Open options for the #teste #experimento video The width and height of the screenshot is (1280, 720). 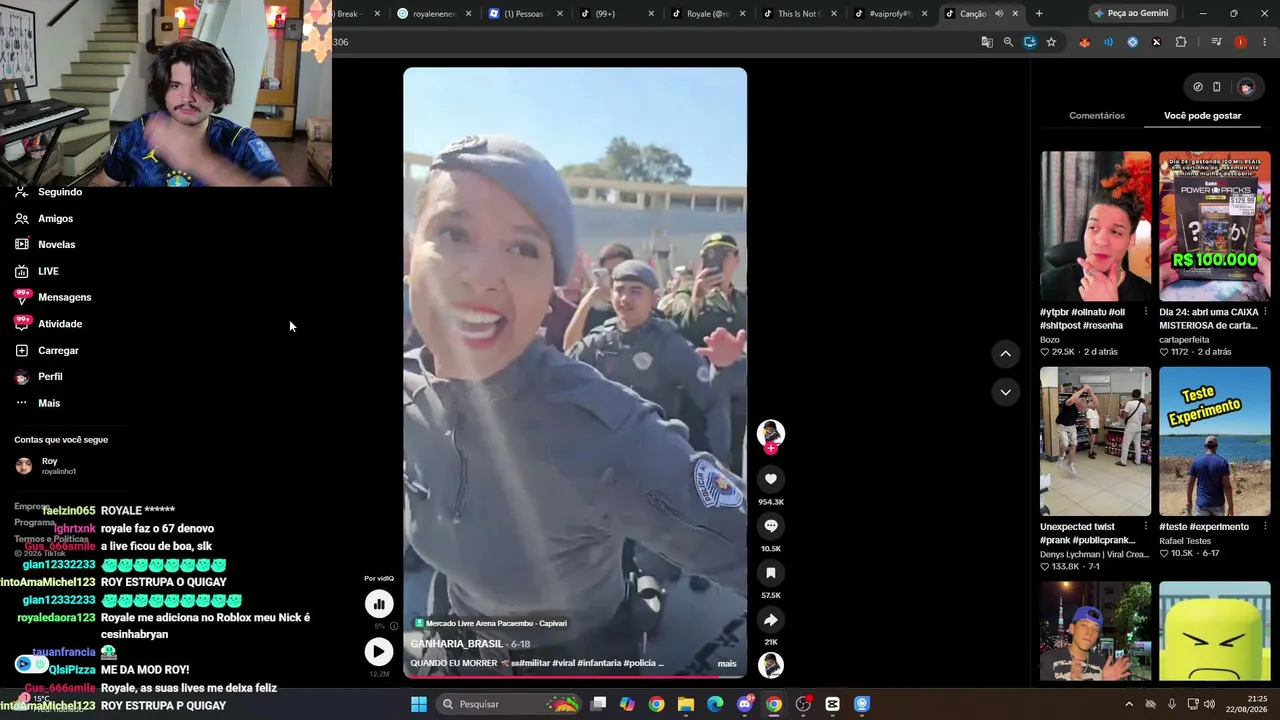(1265, 527)
